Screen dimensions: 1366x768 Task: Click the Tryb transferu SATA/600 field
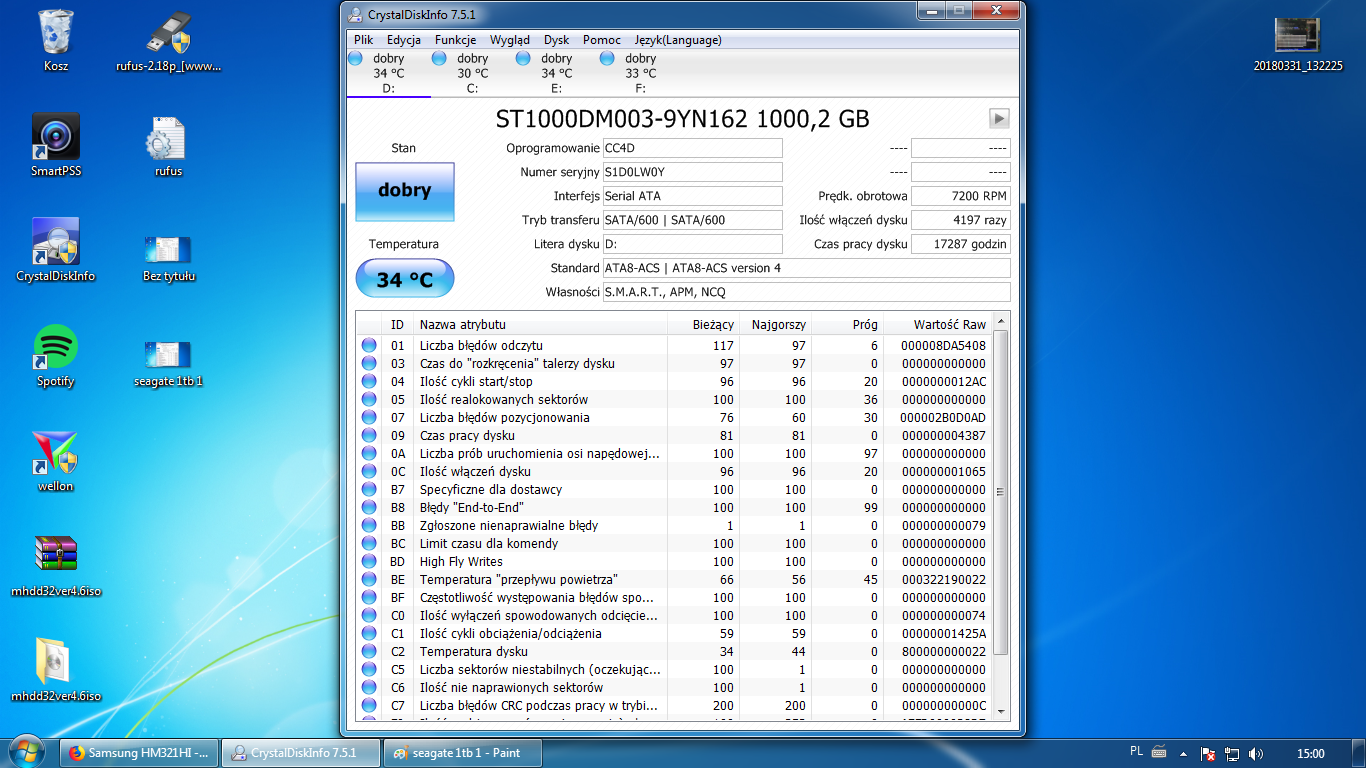(x=693, y=220)
